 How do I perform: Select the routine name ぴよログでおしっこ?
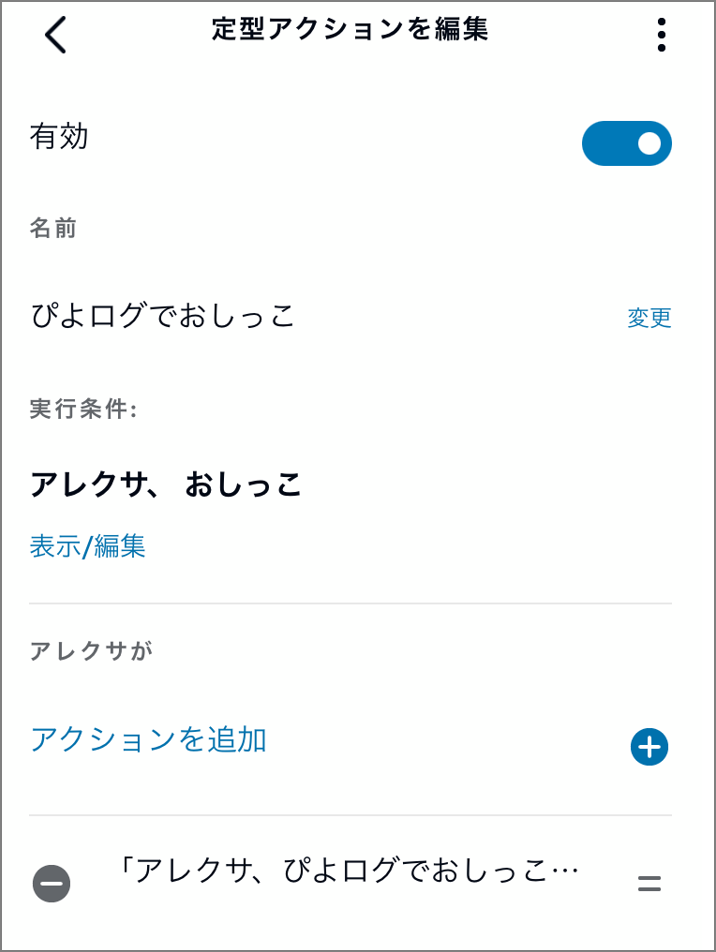point(163,317)
